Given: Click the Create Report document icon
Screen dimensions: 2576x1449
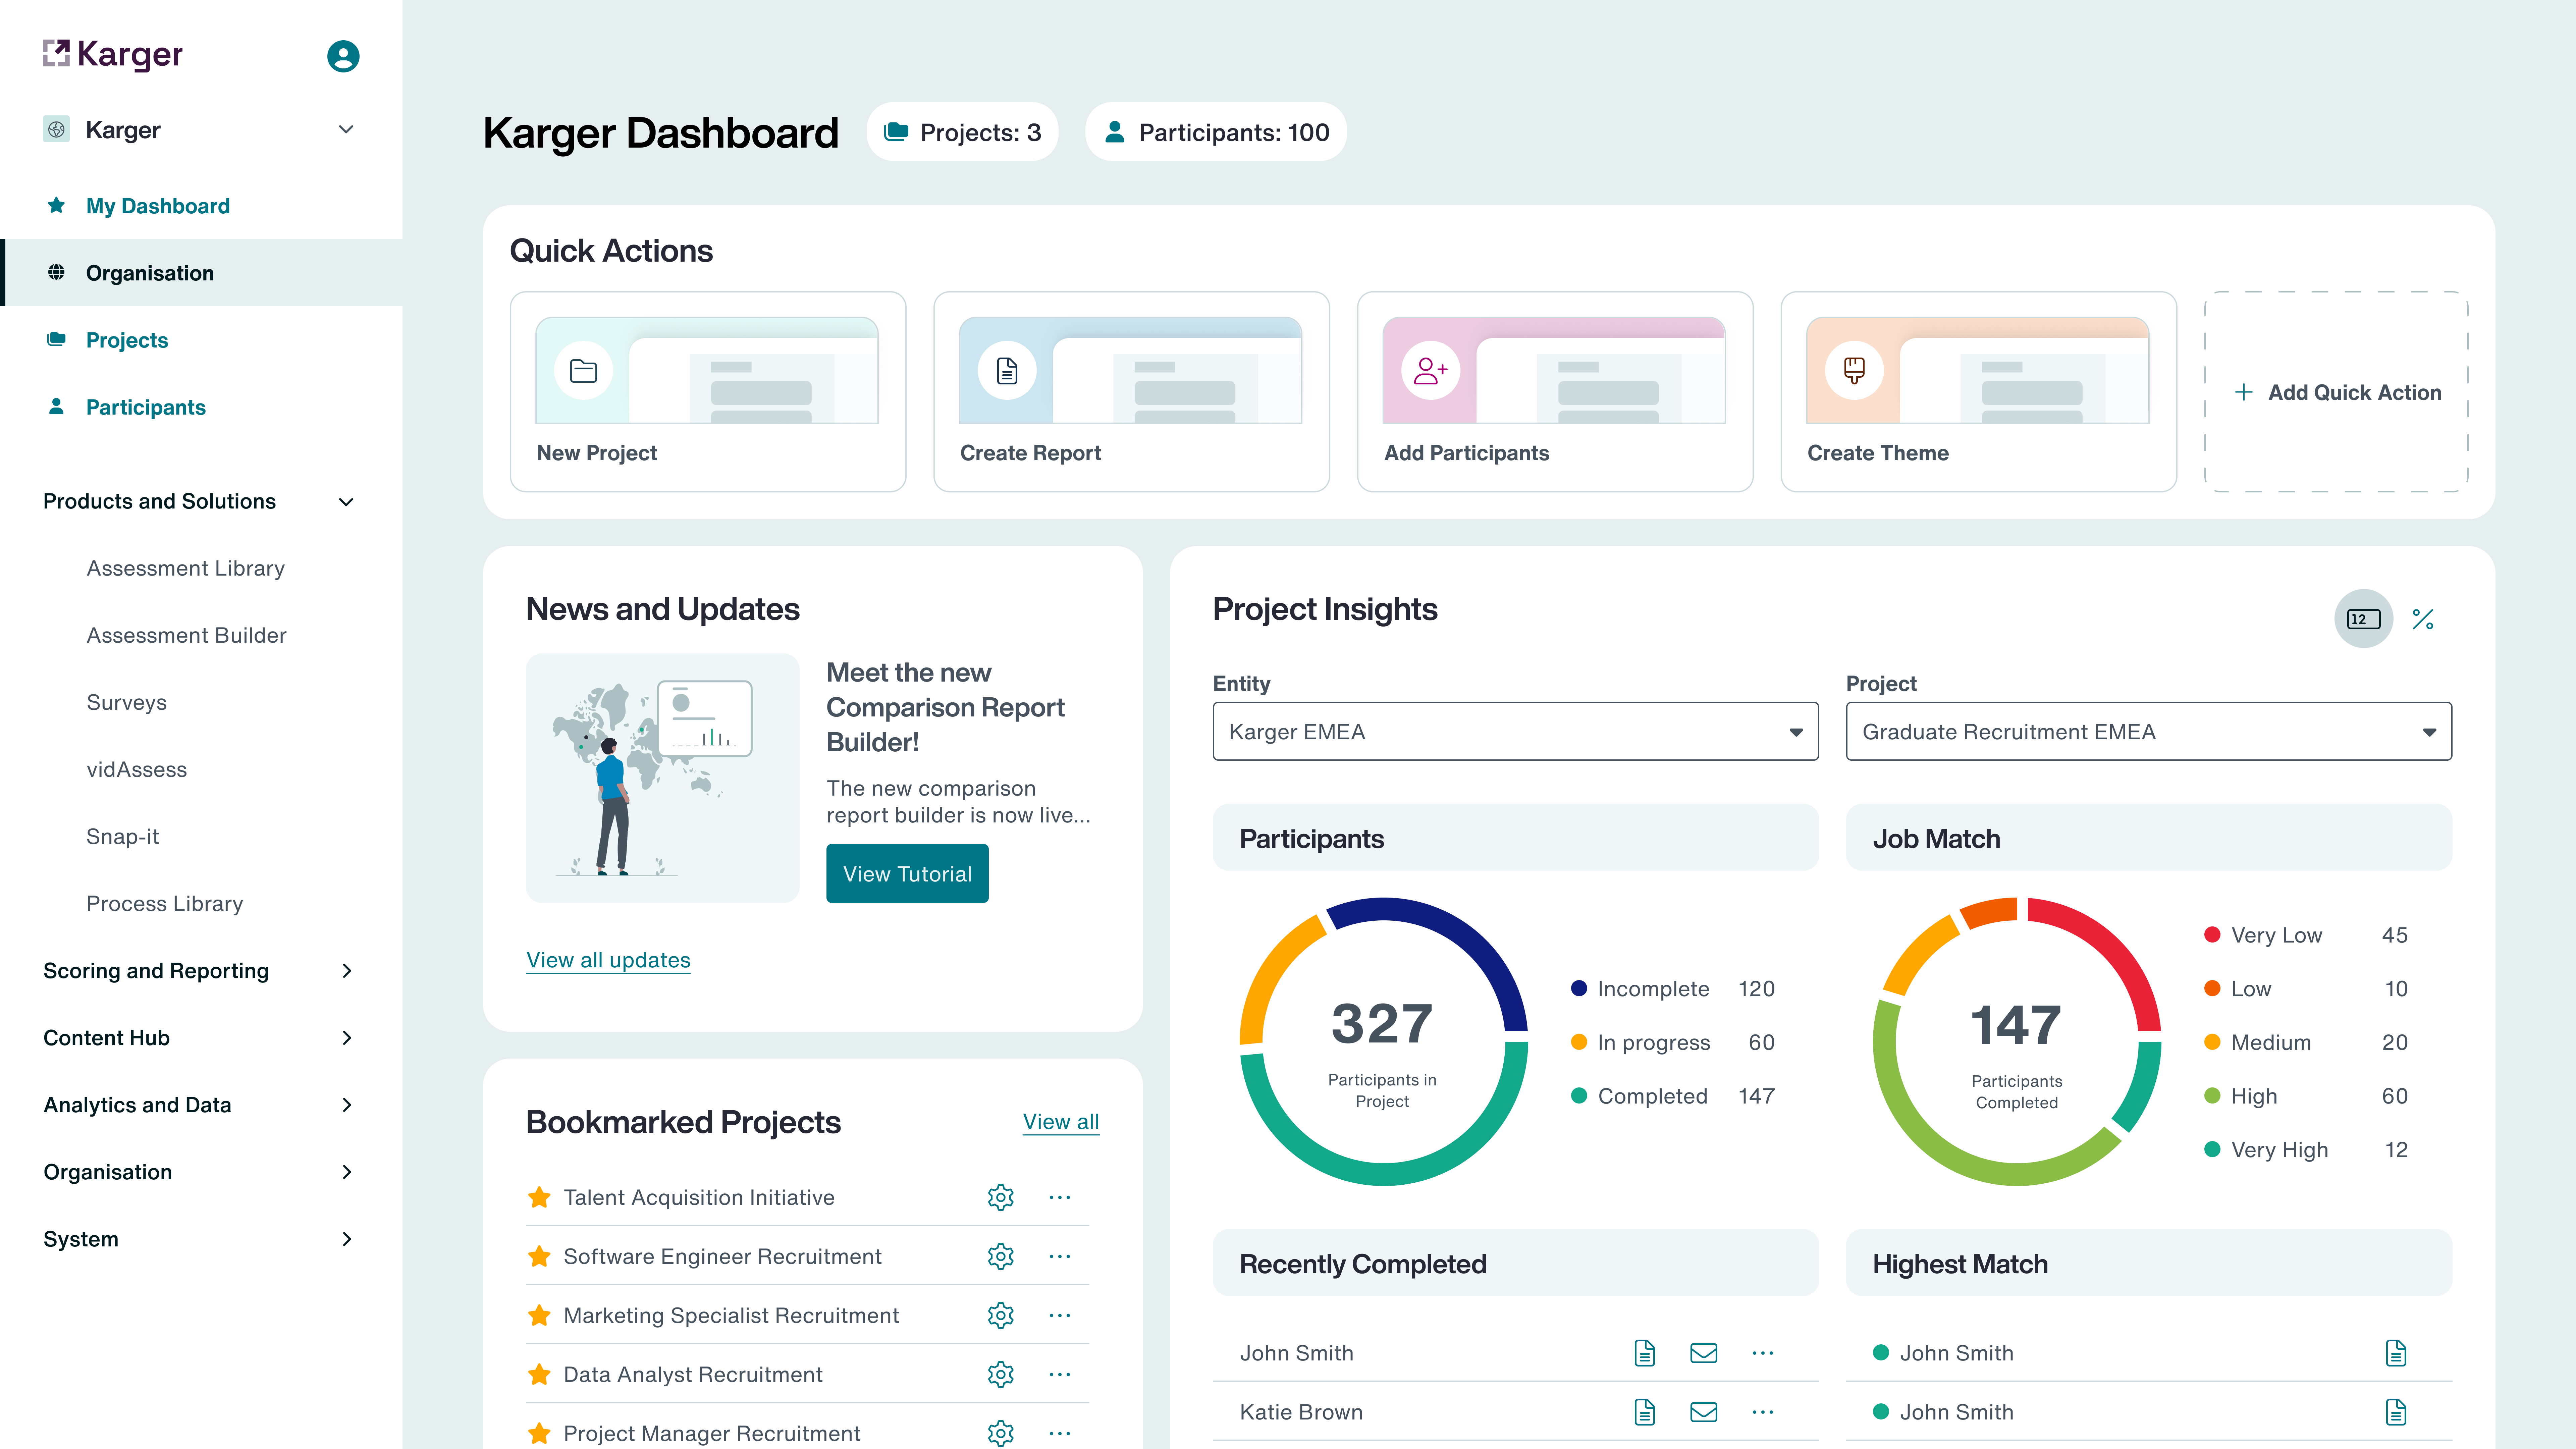Looking at the screenshot, I should tap(1007, 371).
